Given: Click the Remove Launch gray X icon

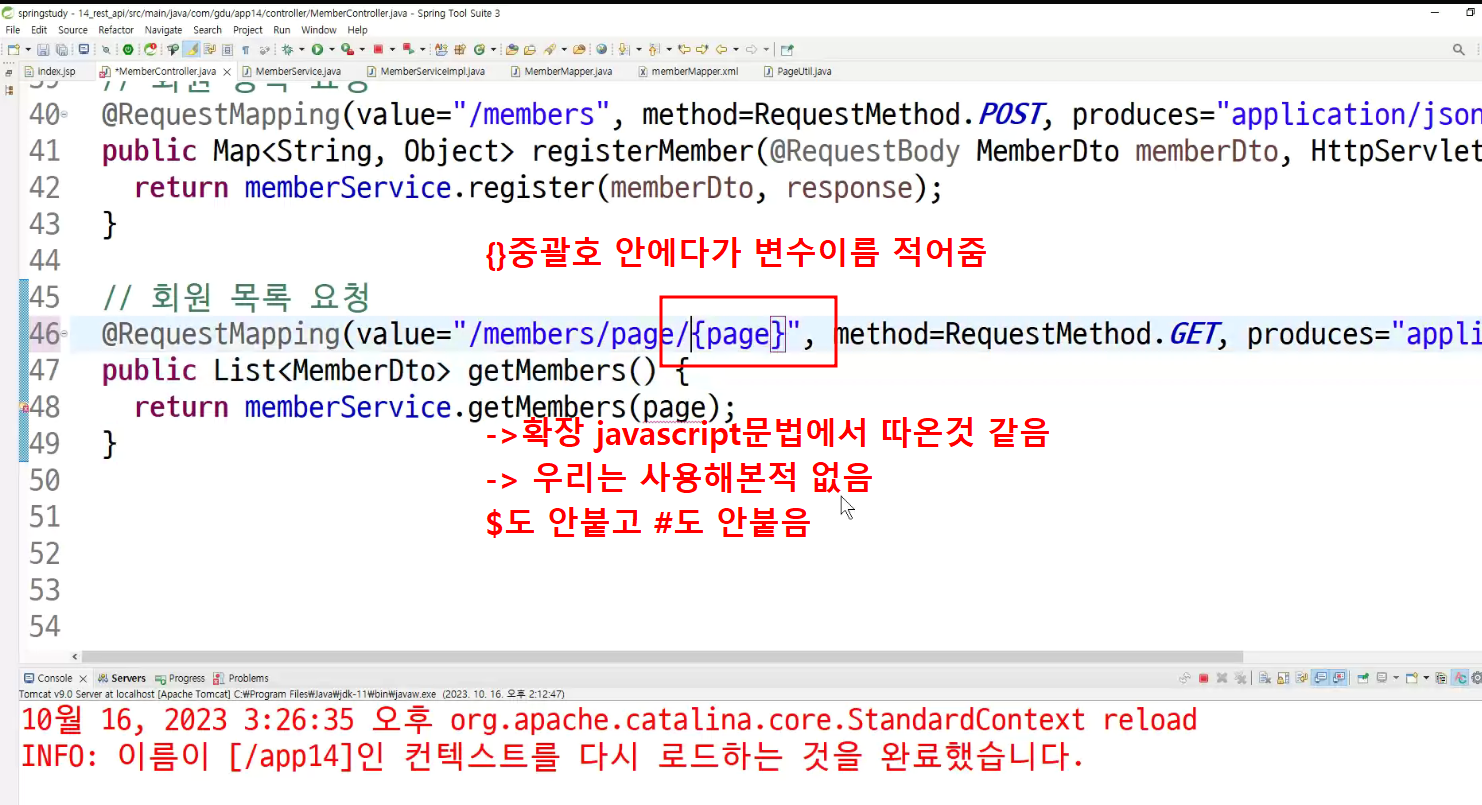Looking at the screenshot, I should [1222, 678].
